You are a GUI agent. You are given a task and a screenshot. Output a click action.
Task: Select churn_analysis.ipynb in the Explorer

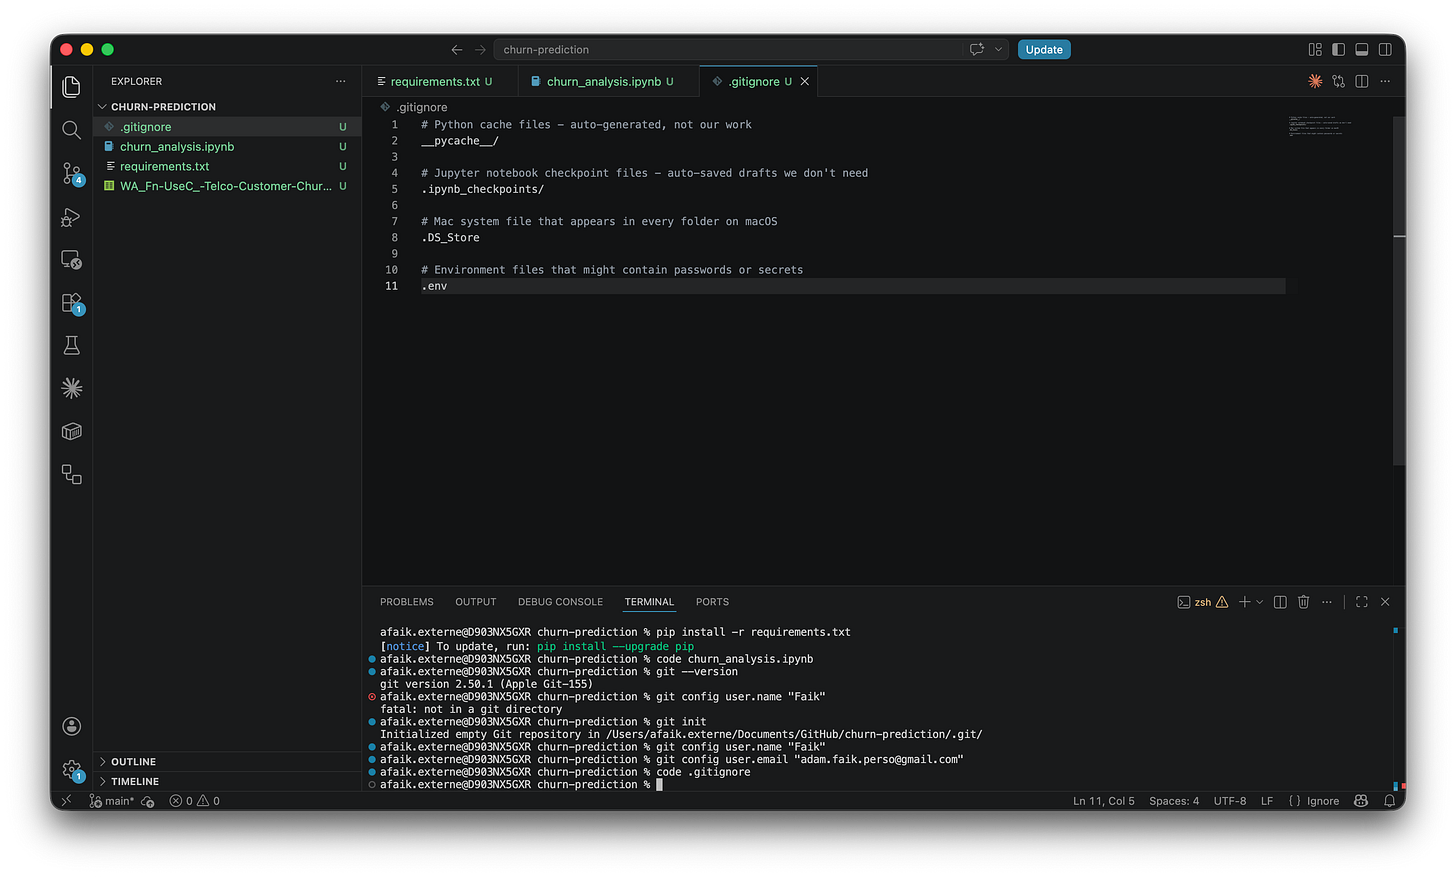[x=177, y=146]
